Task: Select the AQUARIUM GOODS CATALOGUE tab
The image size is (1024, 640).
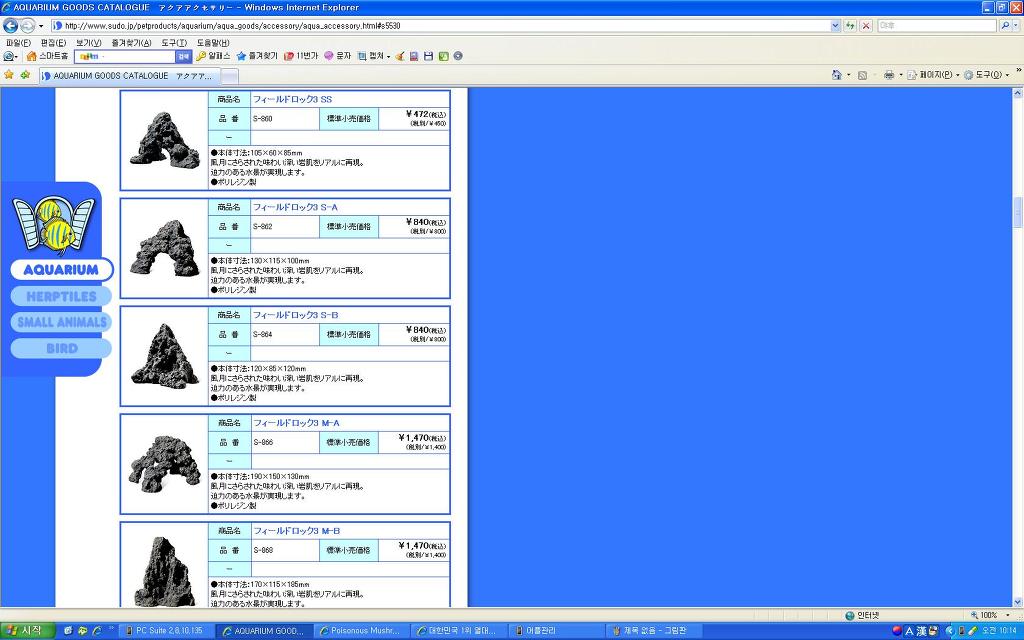Action: click(129, 76)
